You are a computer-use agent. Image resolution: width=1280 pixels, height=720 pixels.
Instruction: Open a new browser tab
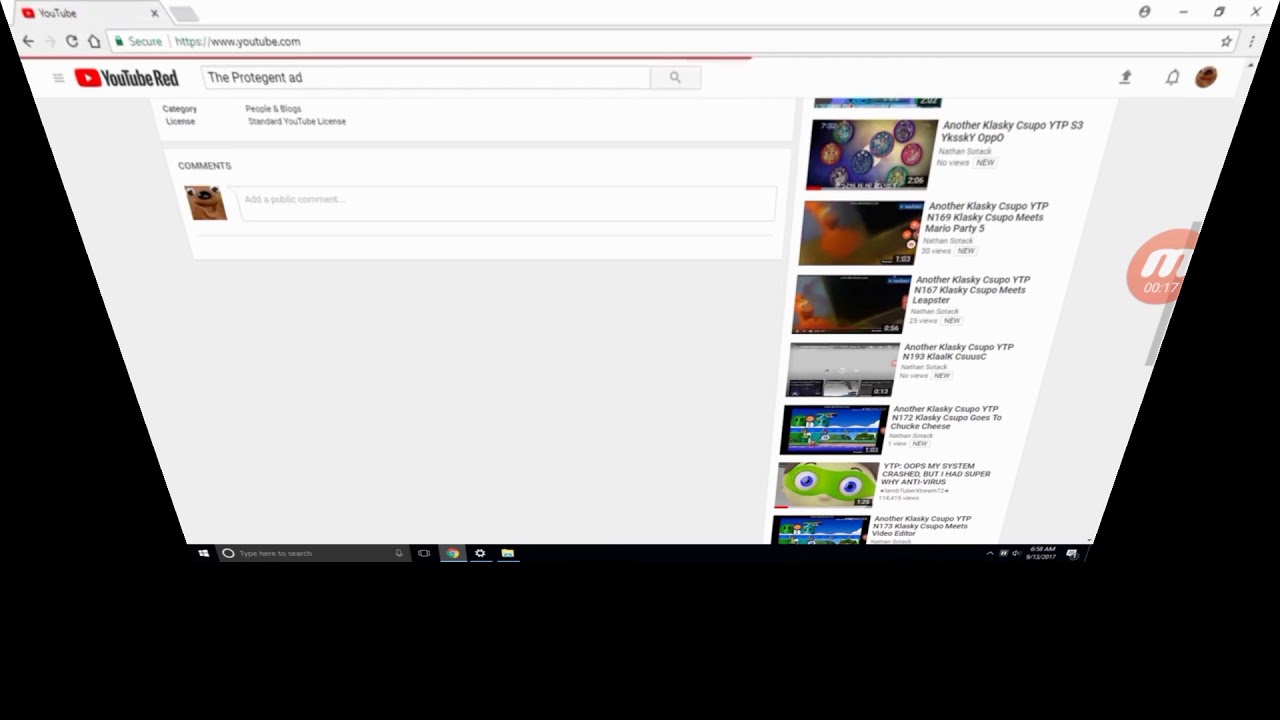pyautogui.click(x=184, y=14)
